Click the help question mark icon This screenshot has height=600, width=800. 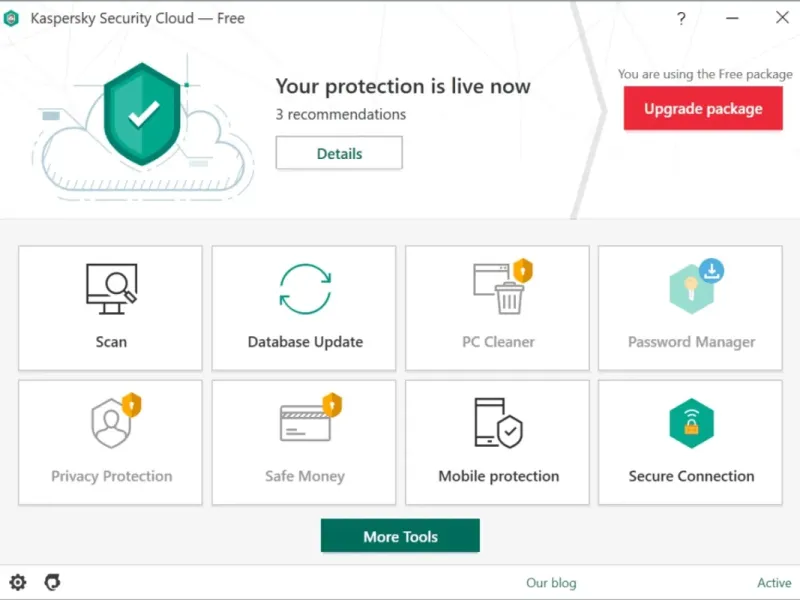click(681, 19)
